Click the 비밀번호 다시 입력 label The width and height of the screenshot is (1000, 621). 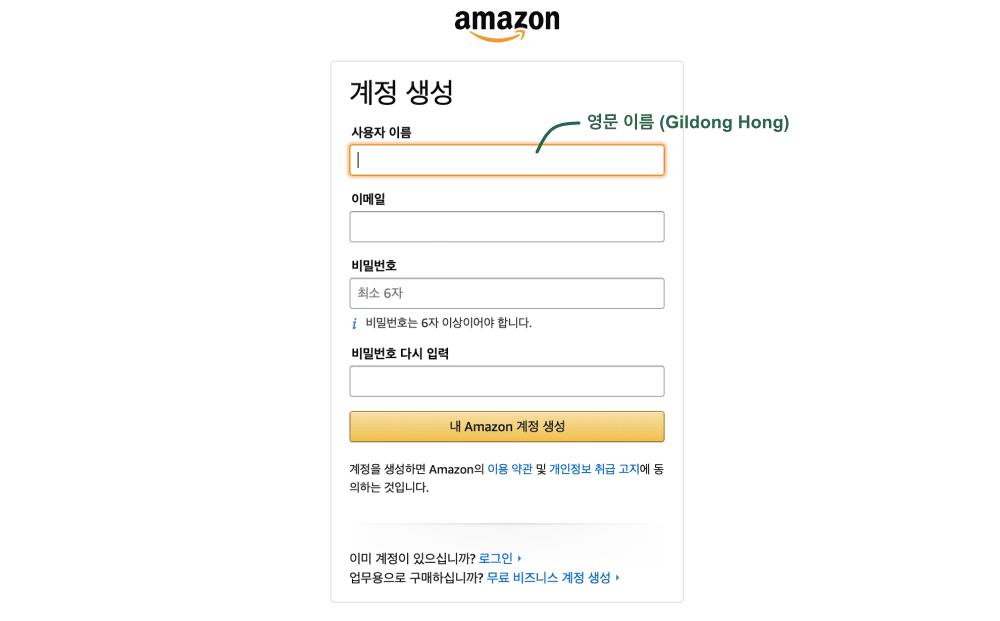coord(400,353)
